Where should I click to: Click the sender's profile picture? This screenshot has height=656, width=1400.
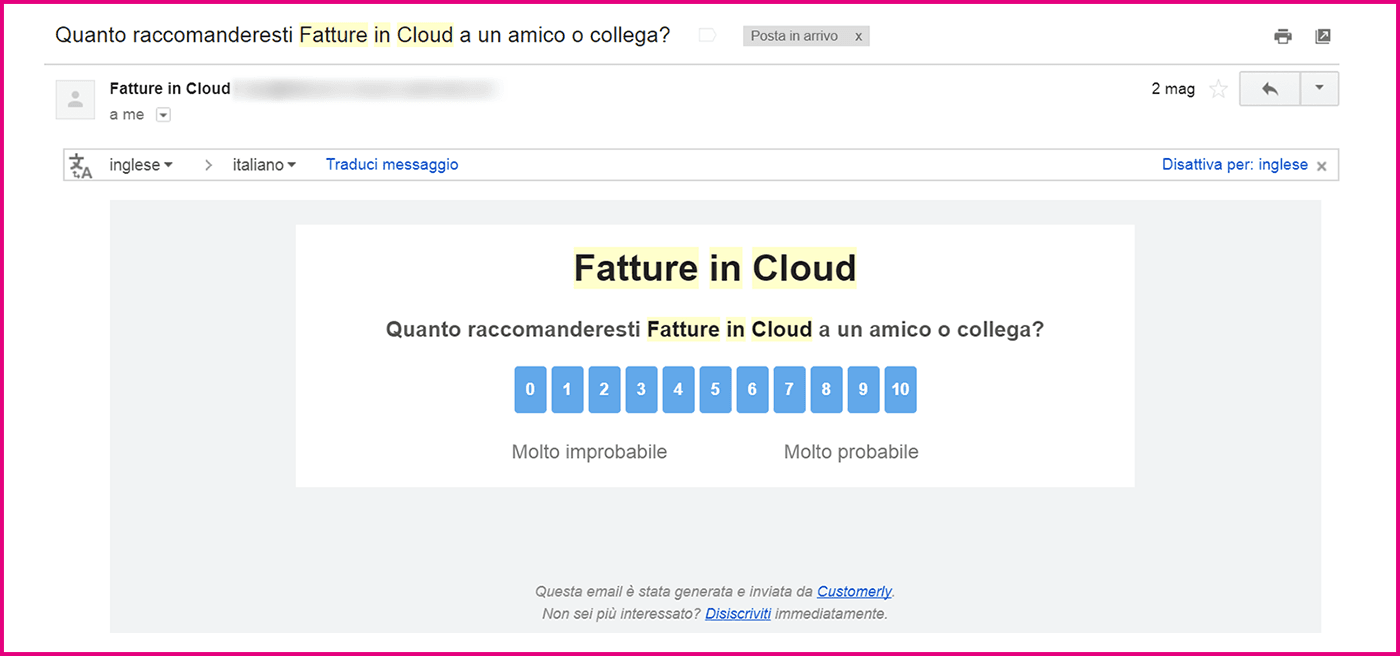[75, 99]
